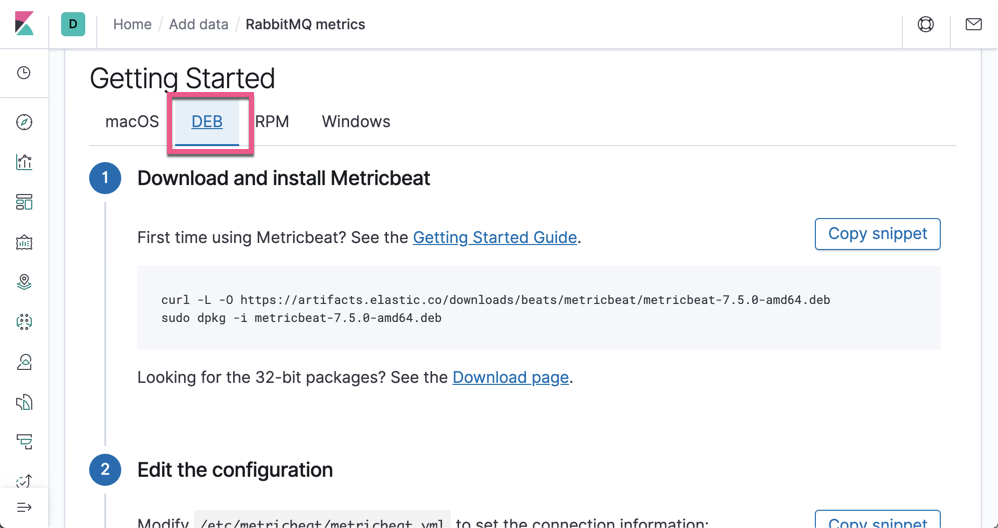Open the help menu icon

pos(926,24)
